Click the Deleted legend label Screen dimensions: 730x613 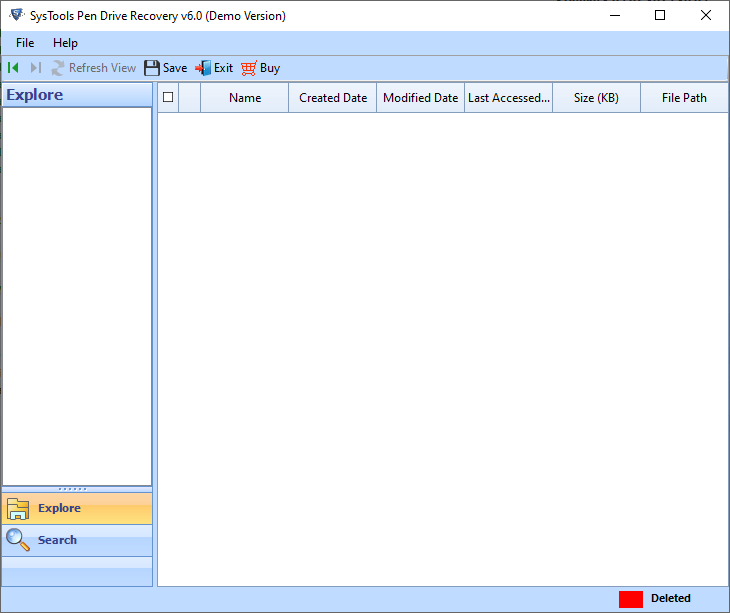point(670,599)
